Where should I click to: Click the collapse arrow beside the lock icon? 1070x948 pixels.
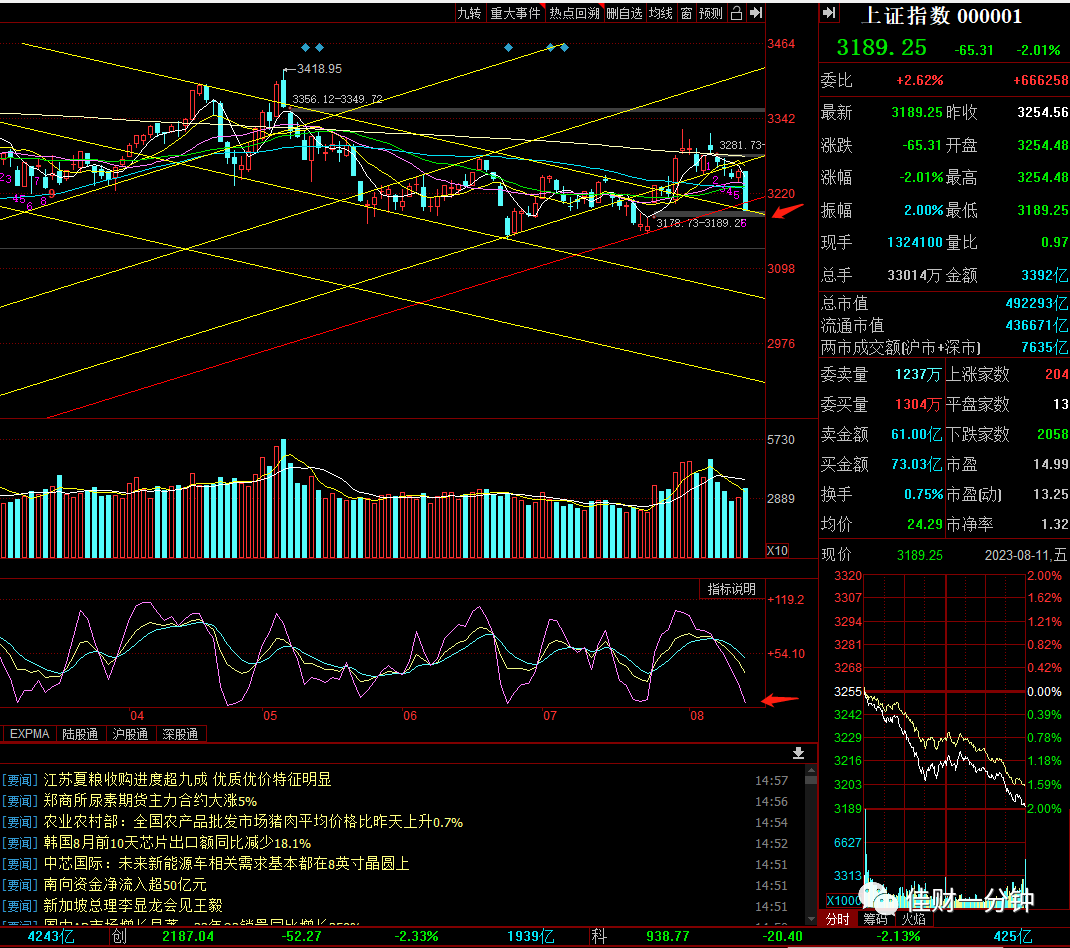click(756, 13)
